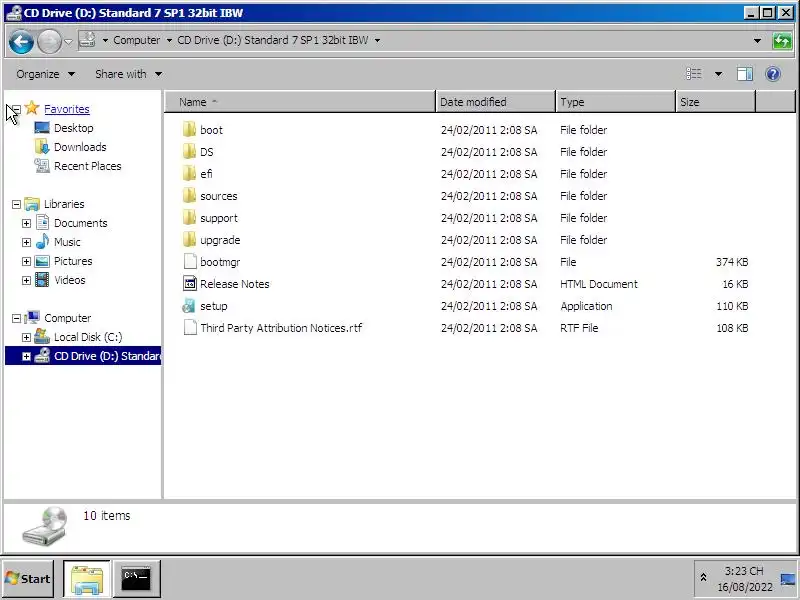Click the Favorites link in navigation pane

tap(66, 109)
